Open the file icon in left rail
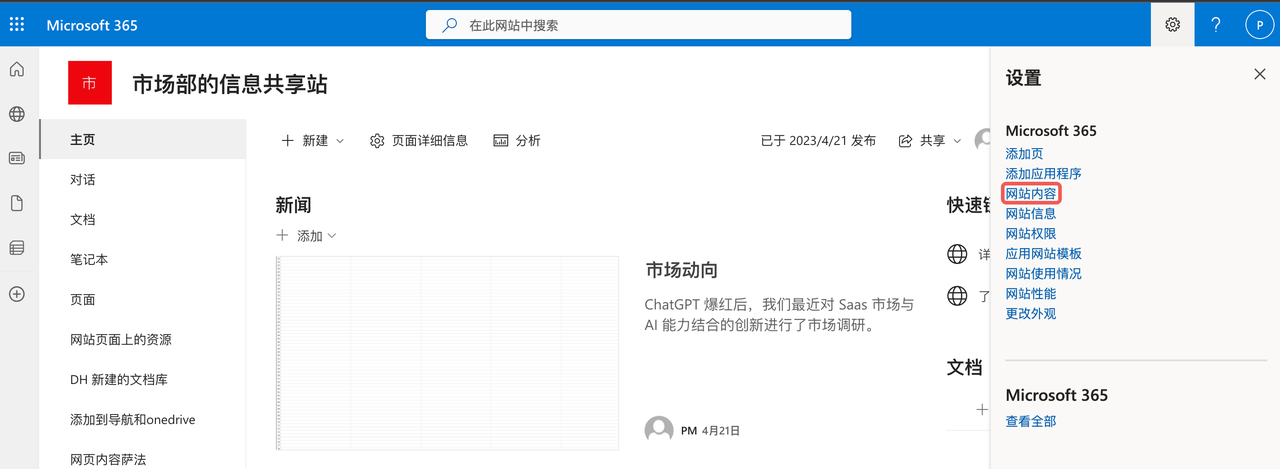The height and width of the screenshot is (469, 1280). (x=17, y=203)
